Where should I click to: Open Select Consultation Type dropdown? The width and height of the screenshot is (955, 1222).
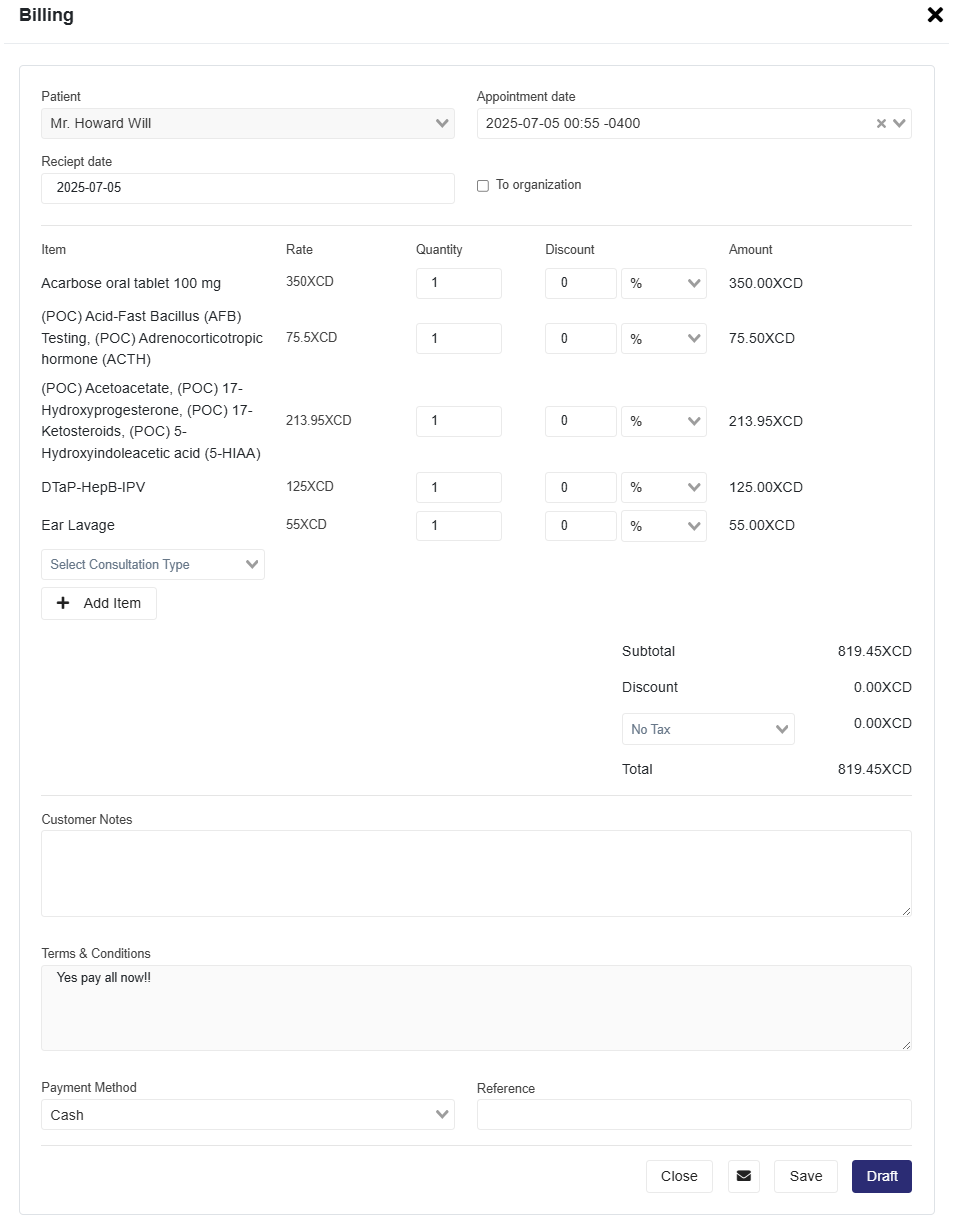point(153,564)
